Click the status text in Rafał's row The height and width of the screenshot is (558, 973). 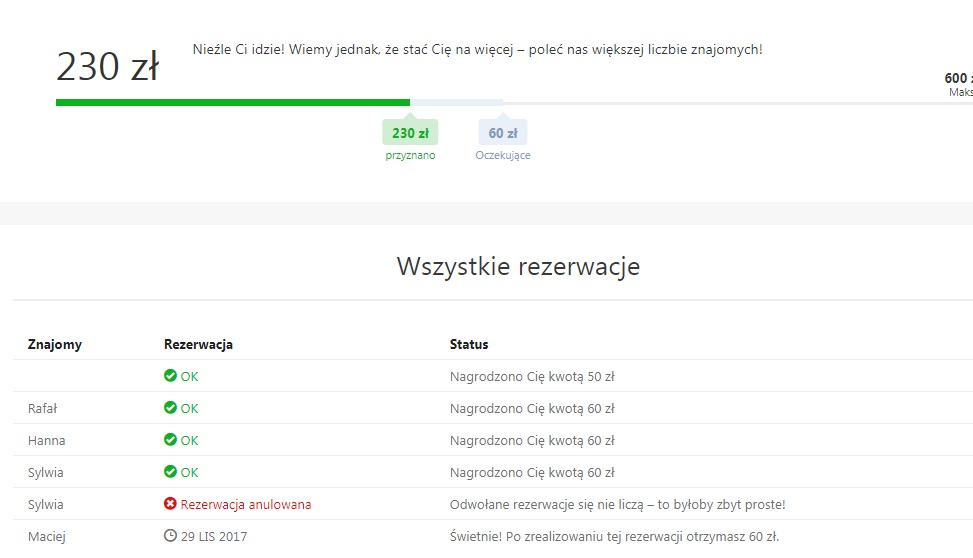pyautogui.click(x=532, y=408)
